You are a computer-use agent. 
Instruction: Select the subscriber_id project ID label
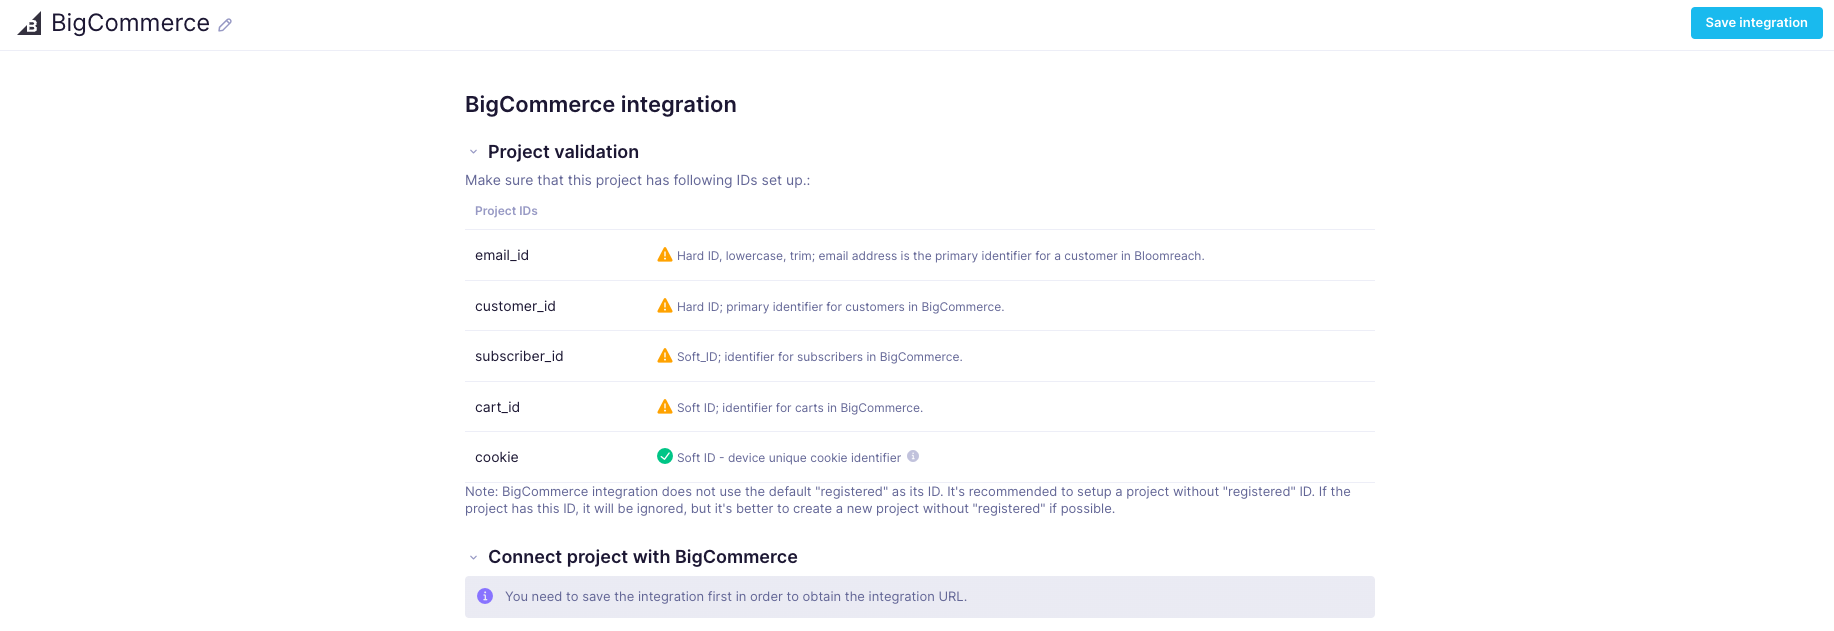(x=519, y=356)
